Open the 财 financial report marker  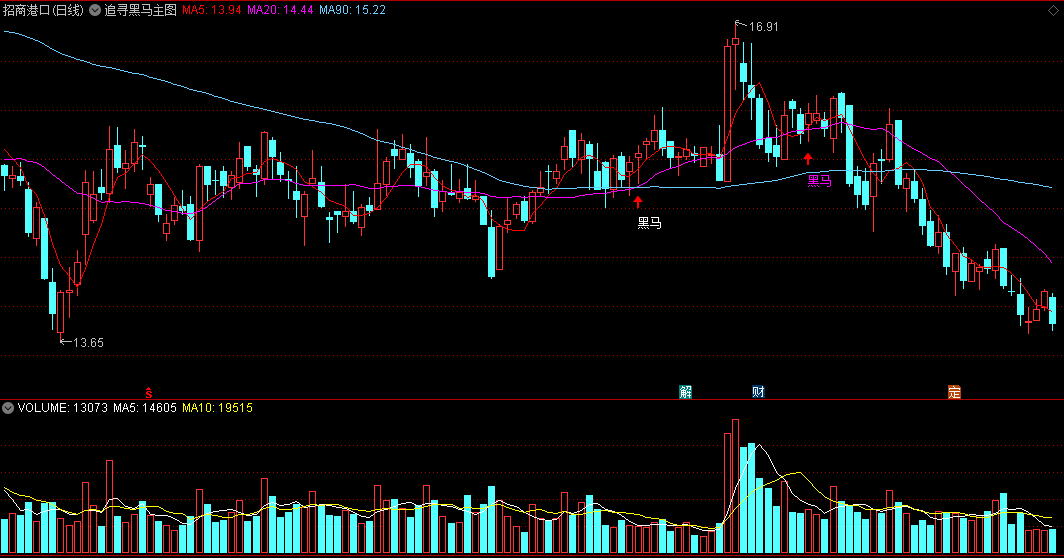(x=758, y=392)
